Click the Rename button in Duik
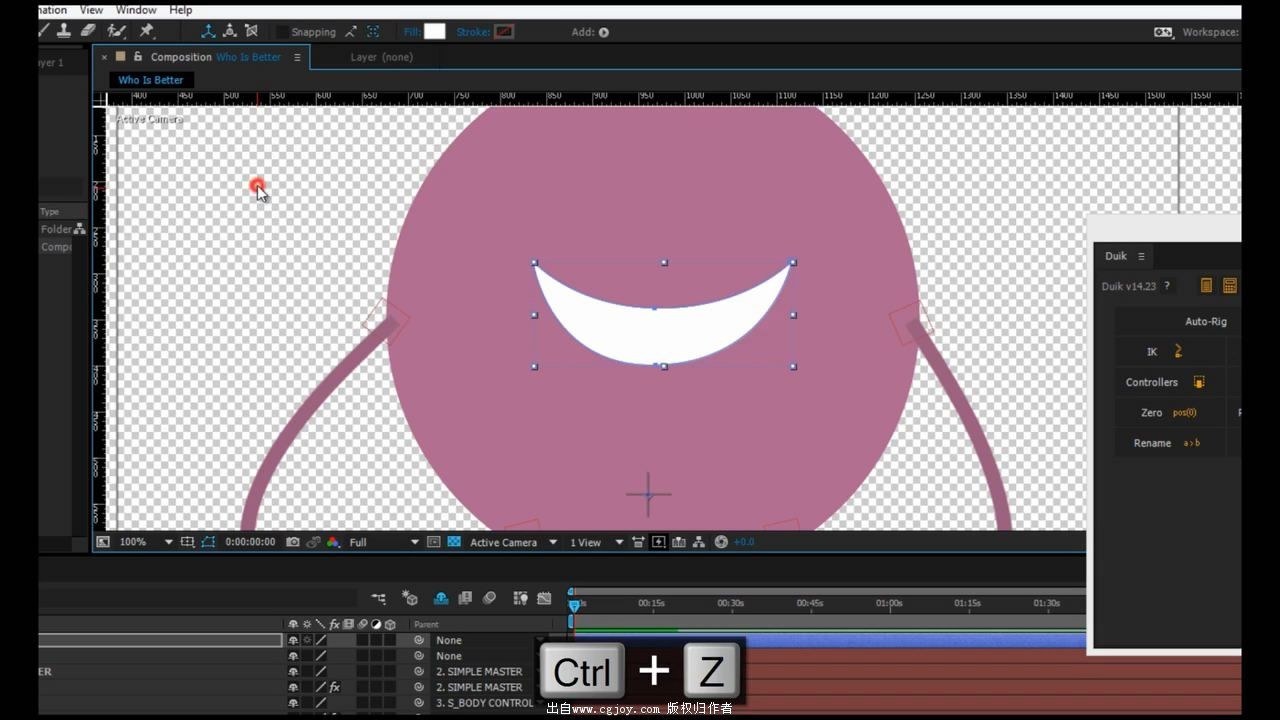 click(x=1171, y=443)
